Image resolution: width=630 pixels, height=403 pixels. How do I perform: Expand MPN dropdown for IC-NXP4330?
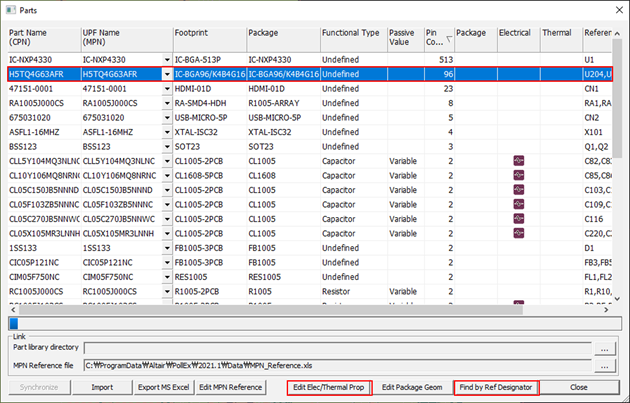coord(165,60)
